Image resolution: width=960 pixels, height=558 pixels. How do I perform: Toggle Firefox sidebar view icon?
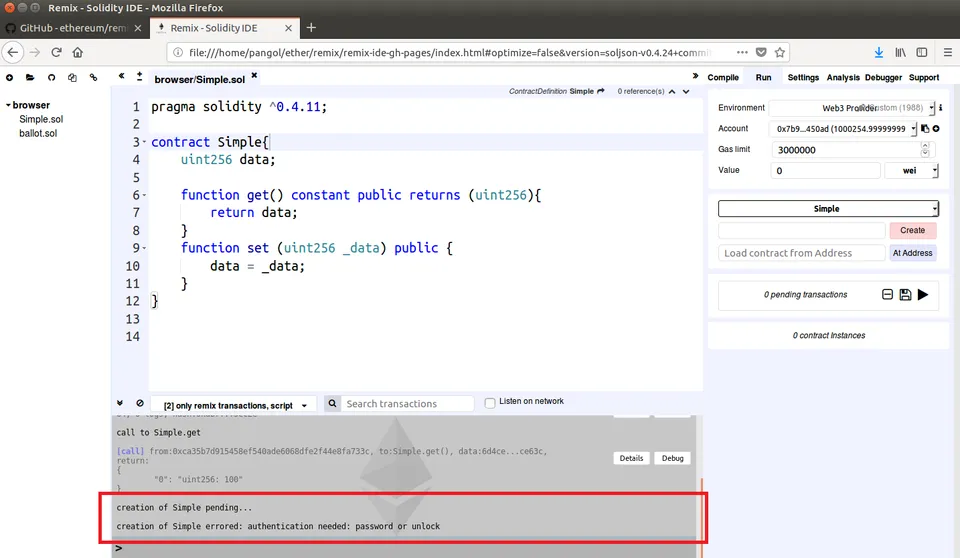tap(921, 53)
